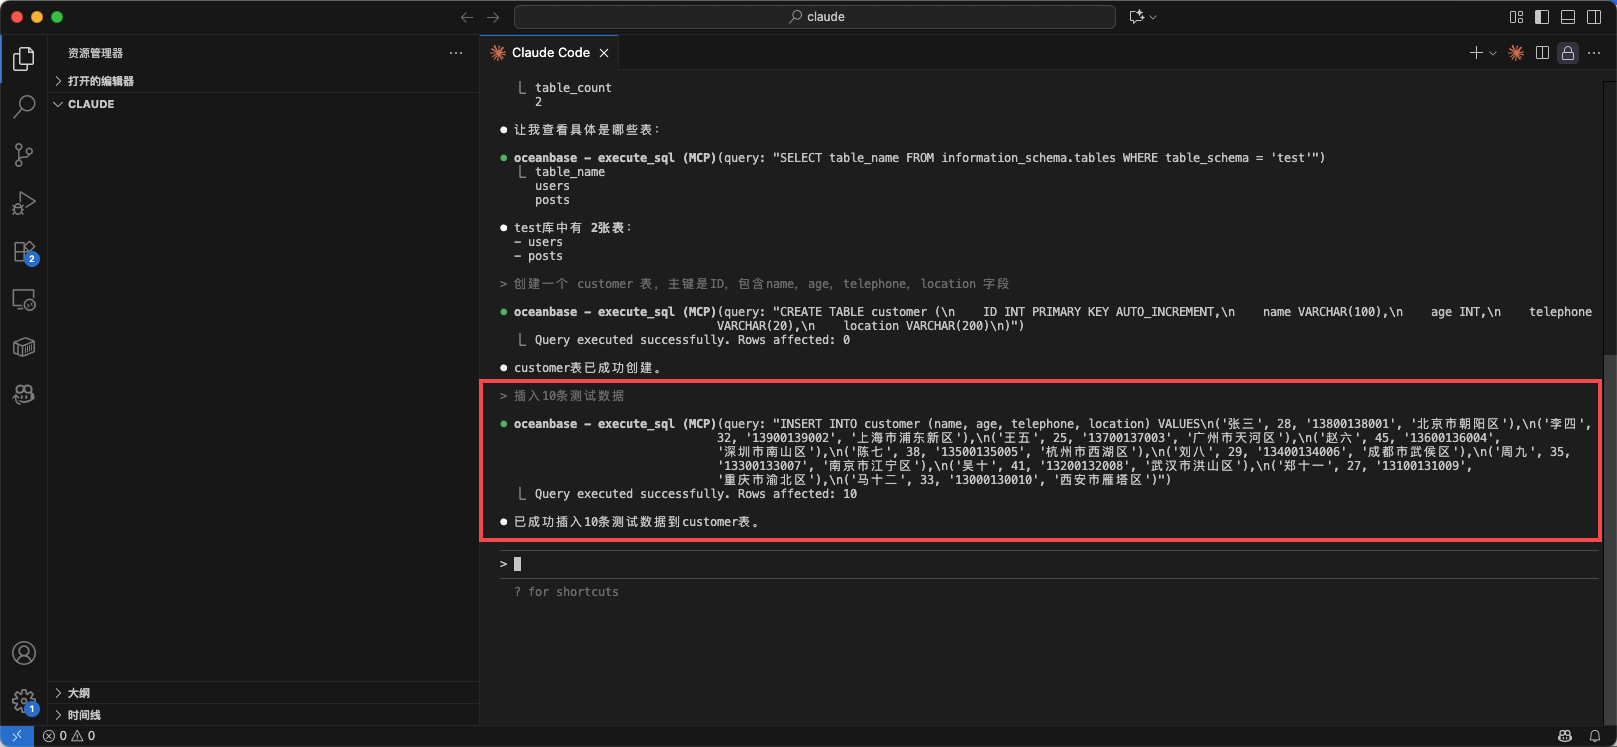Toggle the primary sidebar visibility
This screenshot has width=1617, height=747.
pos(1542,17)
